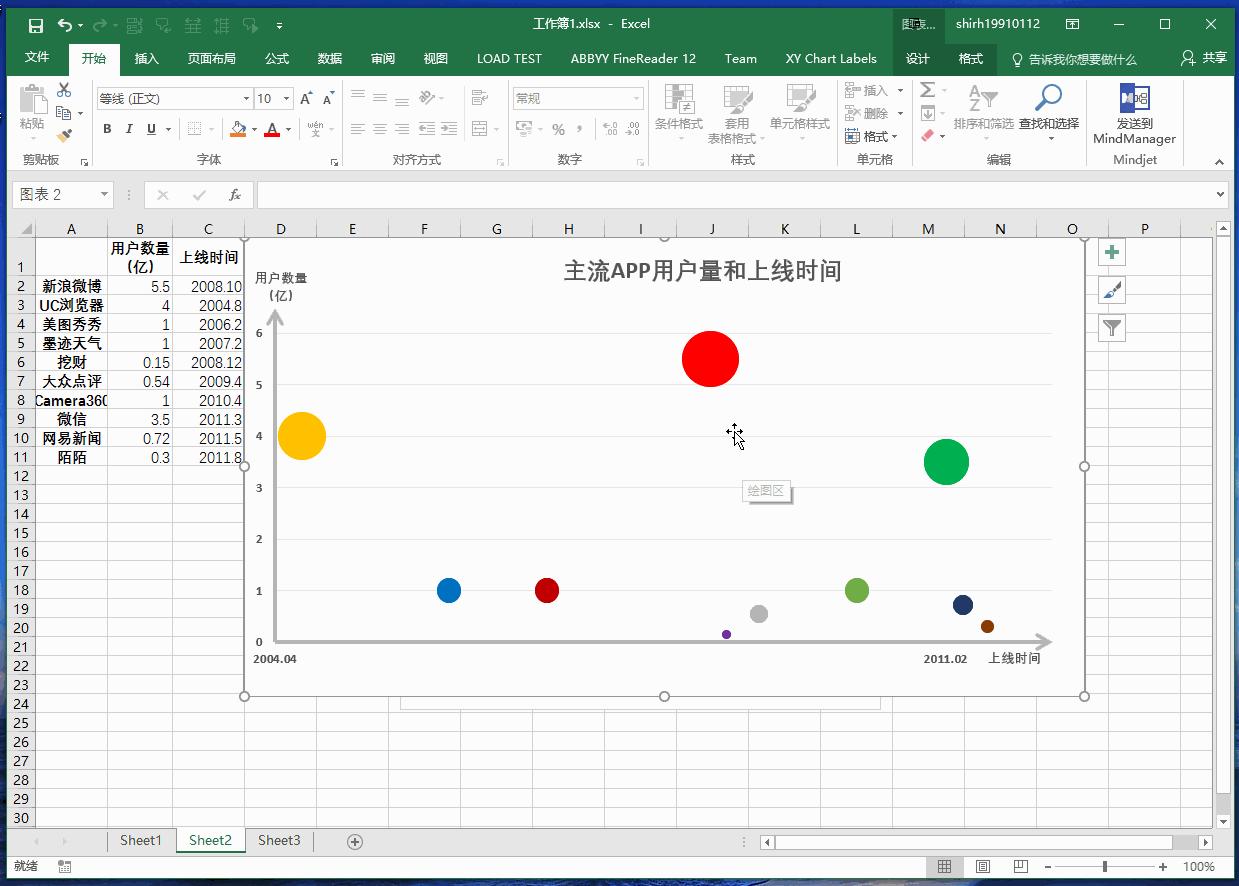The image size is (1239, 886).
Task: Open the font name dropdown 等线 (正文)
Action: coord(246,98)
